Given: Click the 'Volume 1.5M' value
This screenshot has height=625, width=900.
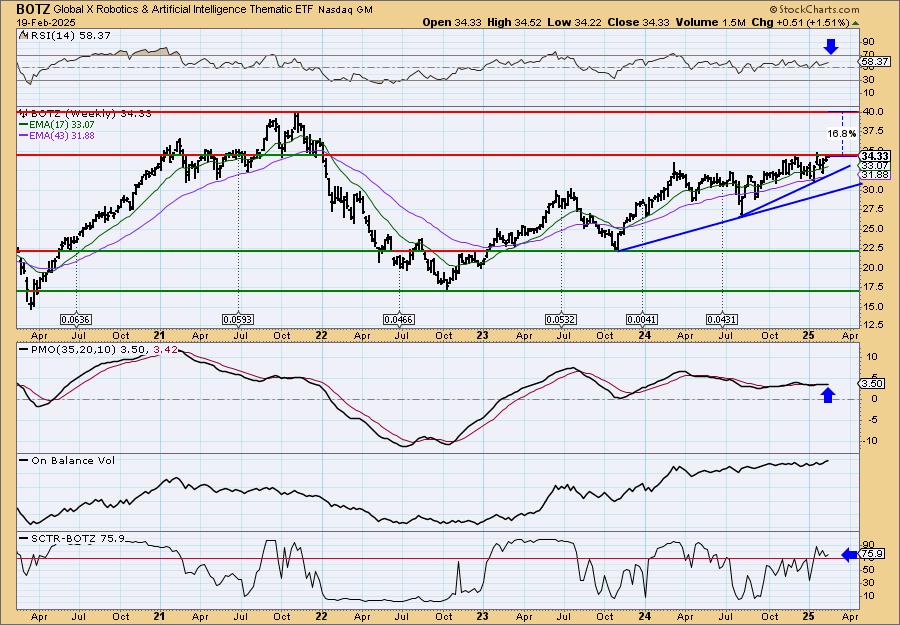Looking at the screenshot, I should coord(709,22).
